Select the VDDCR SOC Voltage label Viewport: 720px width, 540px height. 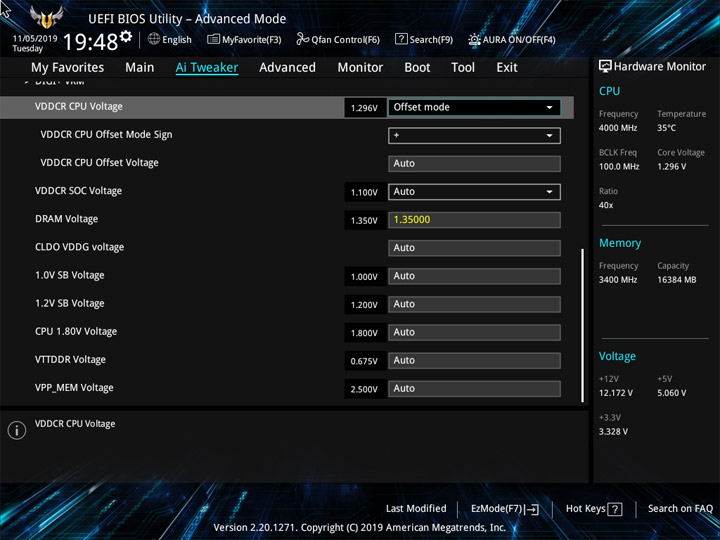pyautogui.click(x=79, y=191)
